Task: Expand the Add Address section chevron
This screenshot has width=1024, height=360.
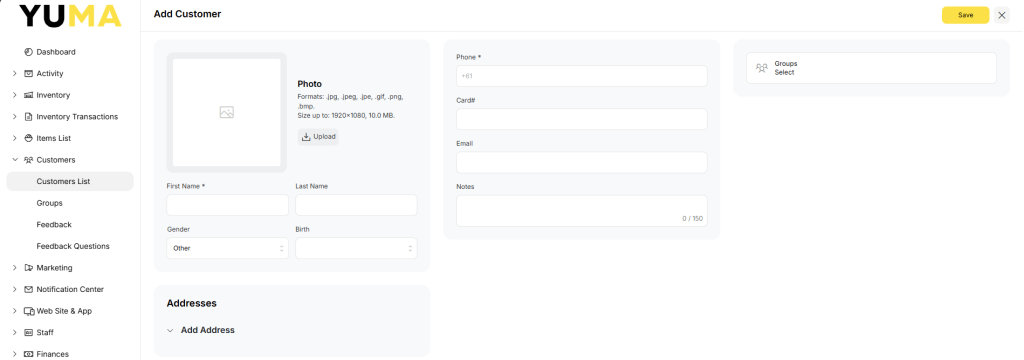Action: (170, 331)
